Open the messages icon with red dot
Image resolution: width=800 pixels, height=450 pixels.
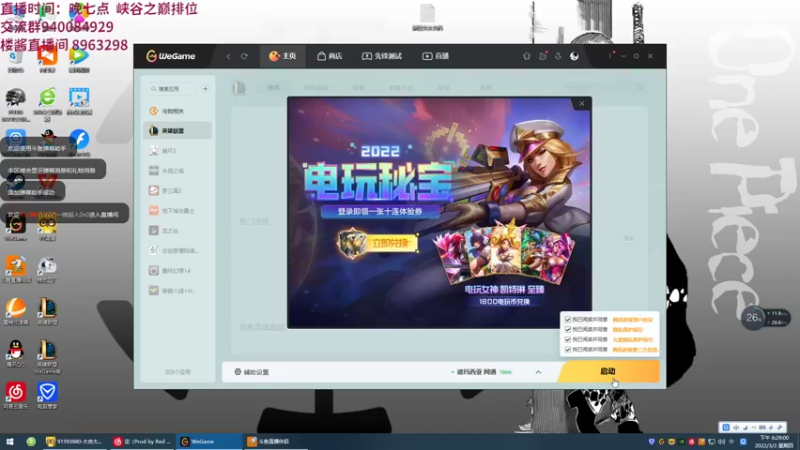click(543, 56)
